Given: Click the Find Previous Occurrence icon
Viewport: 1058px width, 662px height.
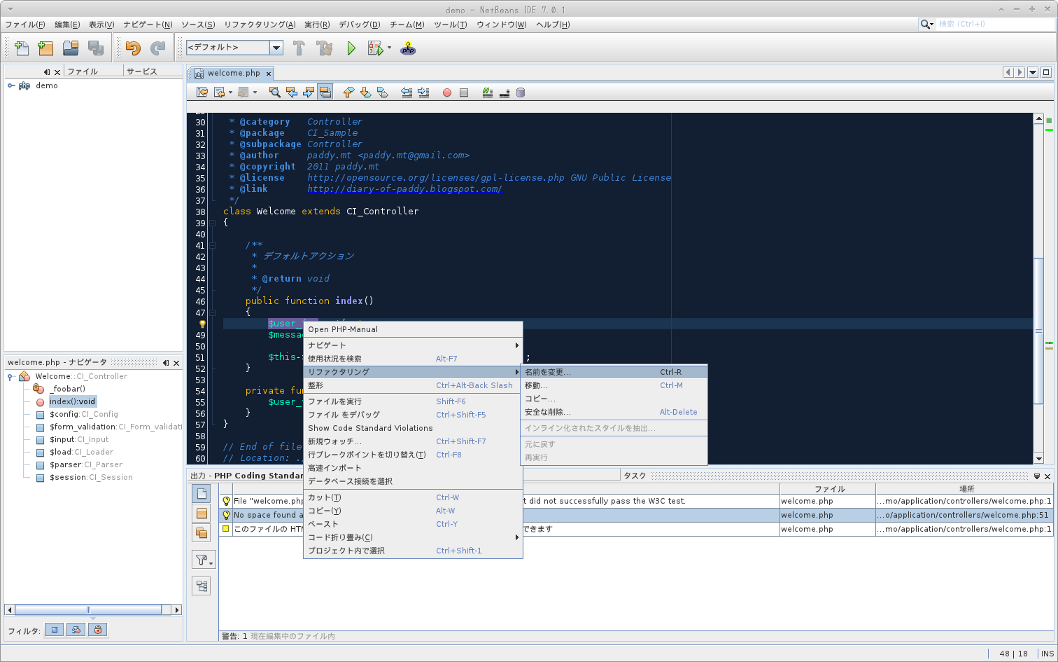Looking at the screenshot, I should [291, 92].
